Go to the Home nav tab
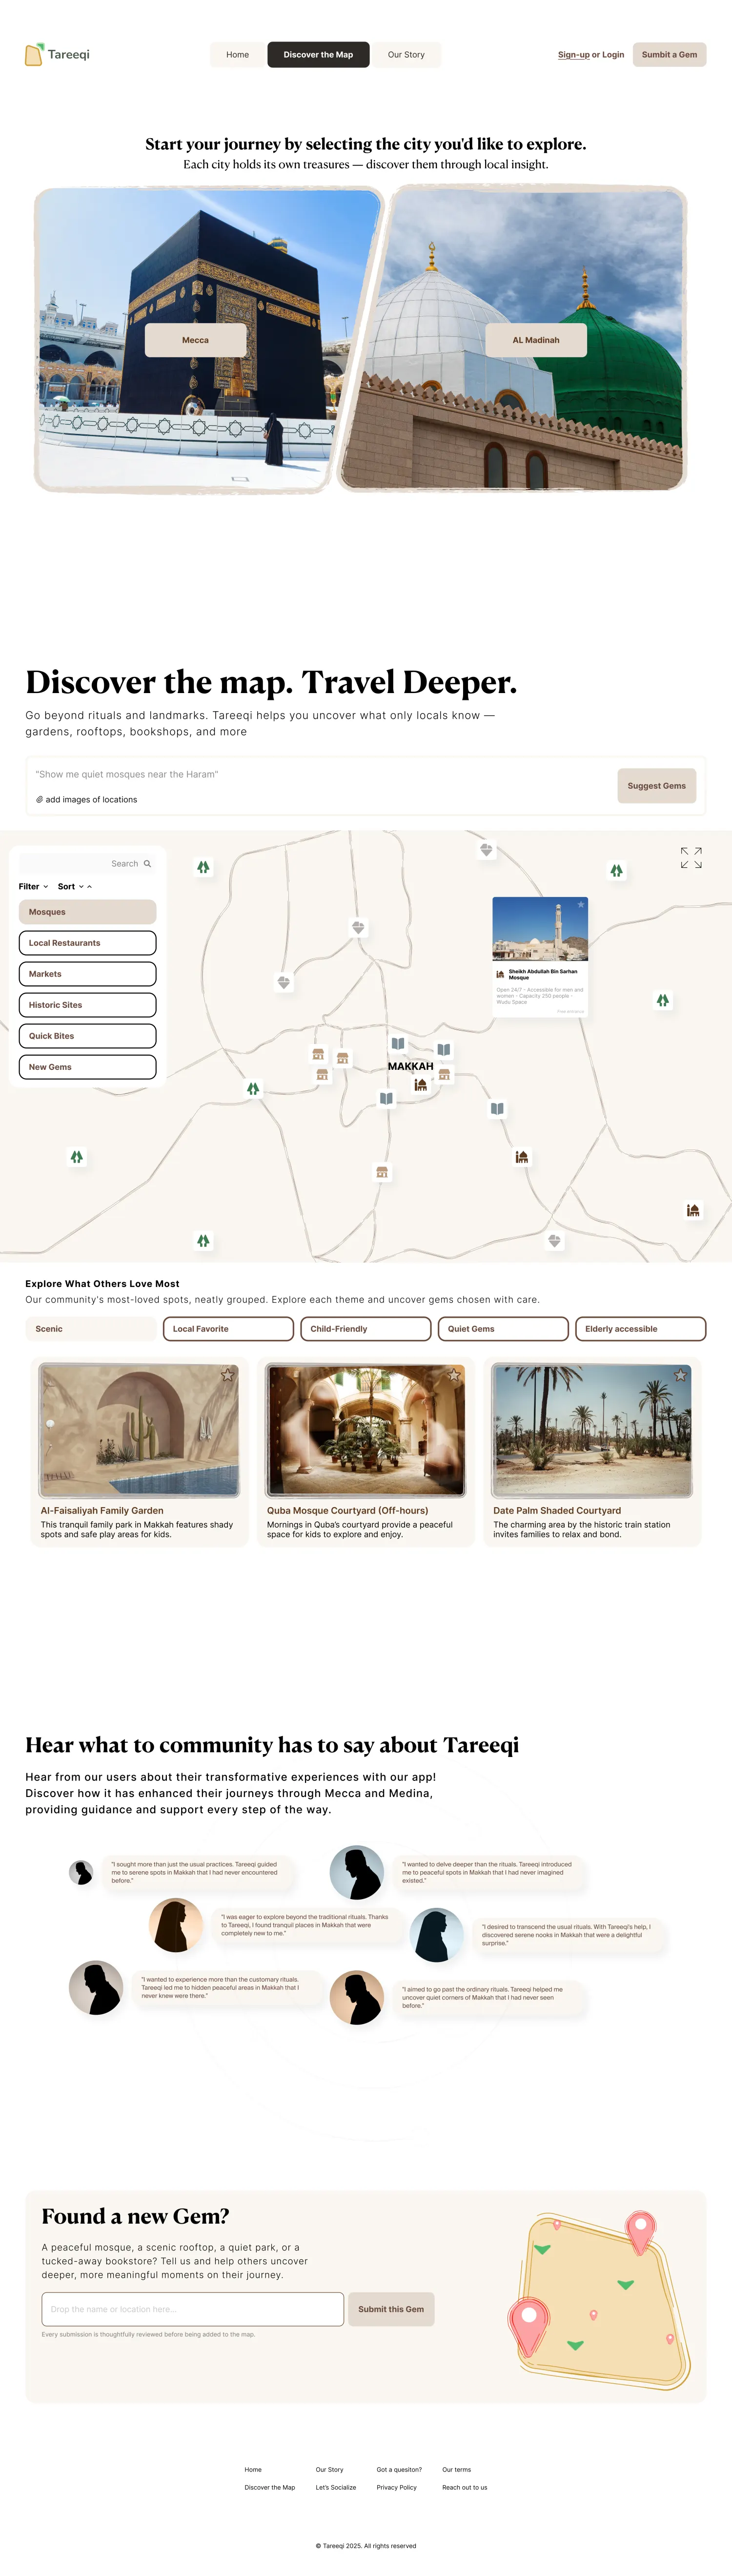The width and height of the screenshot is (732, 2576). coord(238,55)
